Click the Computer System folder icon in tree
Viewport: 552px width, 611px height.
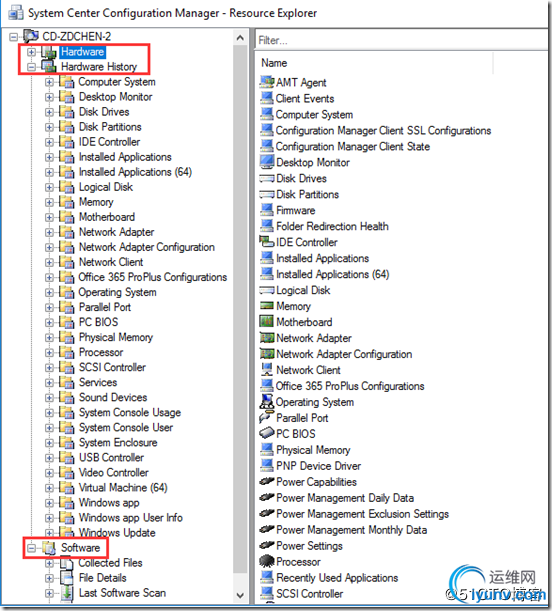click(67, 82)
